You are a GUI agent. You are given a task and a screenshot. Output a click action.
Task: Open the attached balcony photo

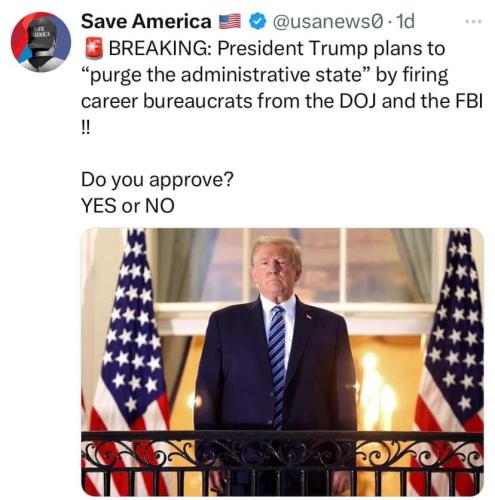[x=282, y=362]
